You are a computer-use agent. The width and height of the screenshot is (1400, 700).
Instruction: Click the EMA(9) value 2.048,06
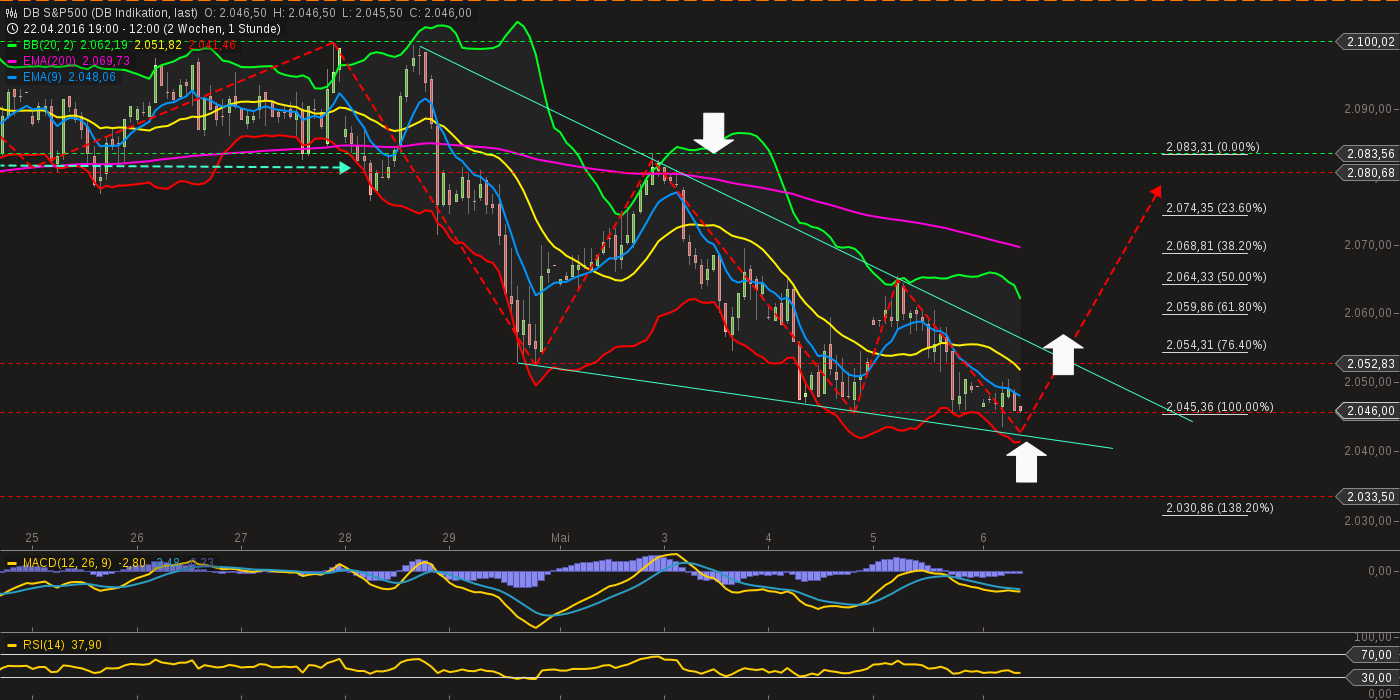coord(92,77)
